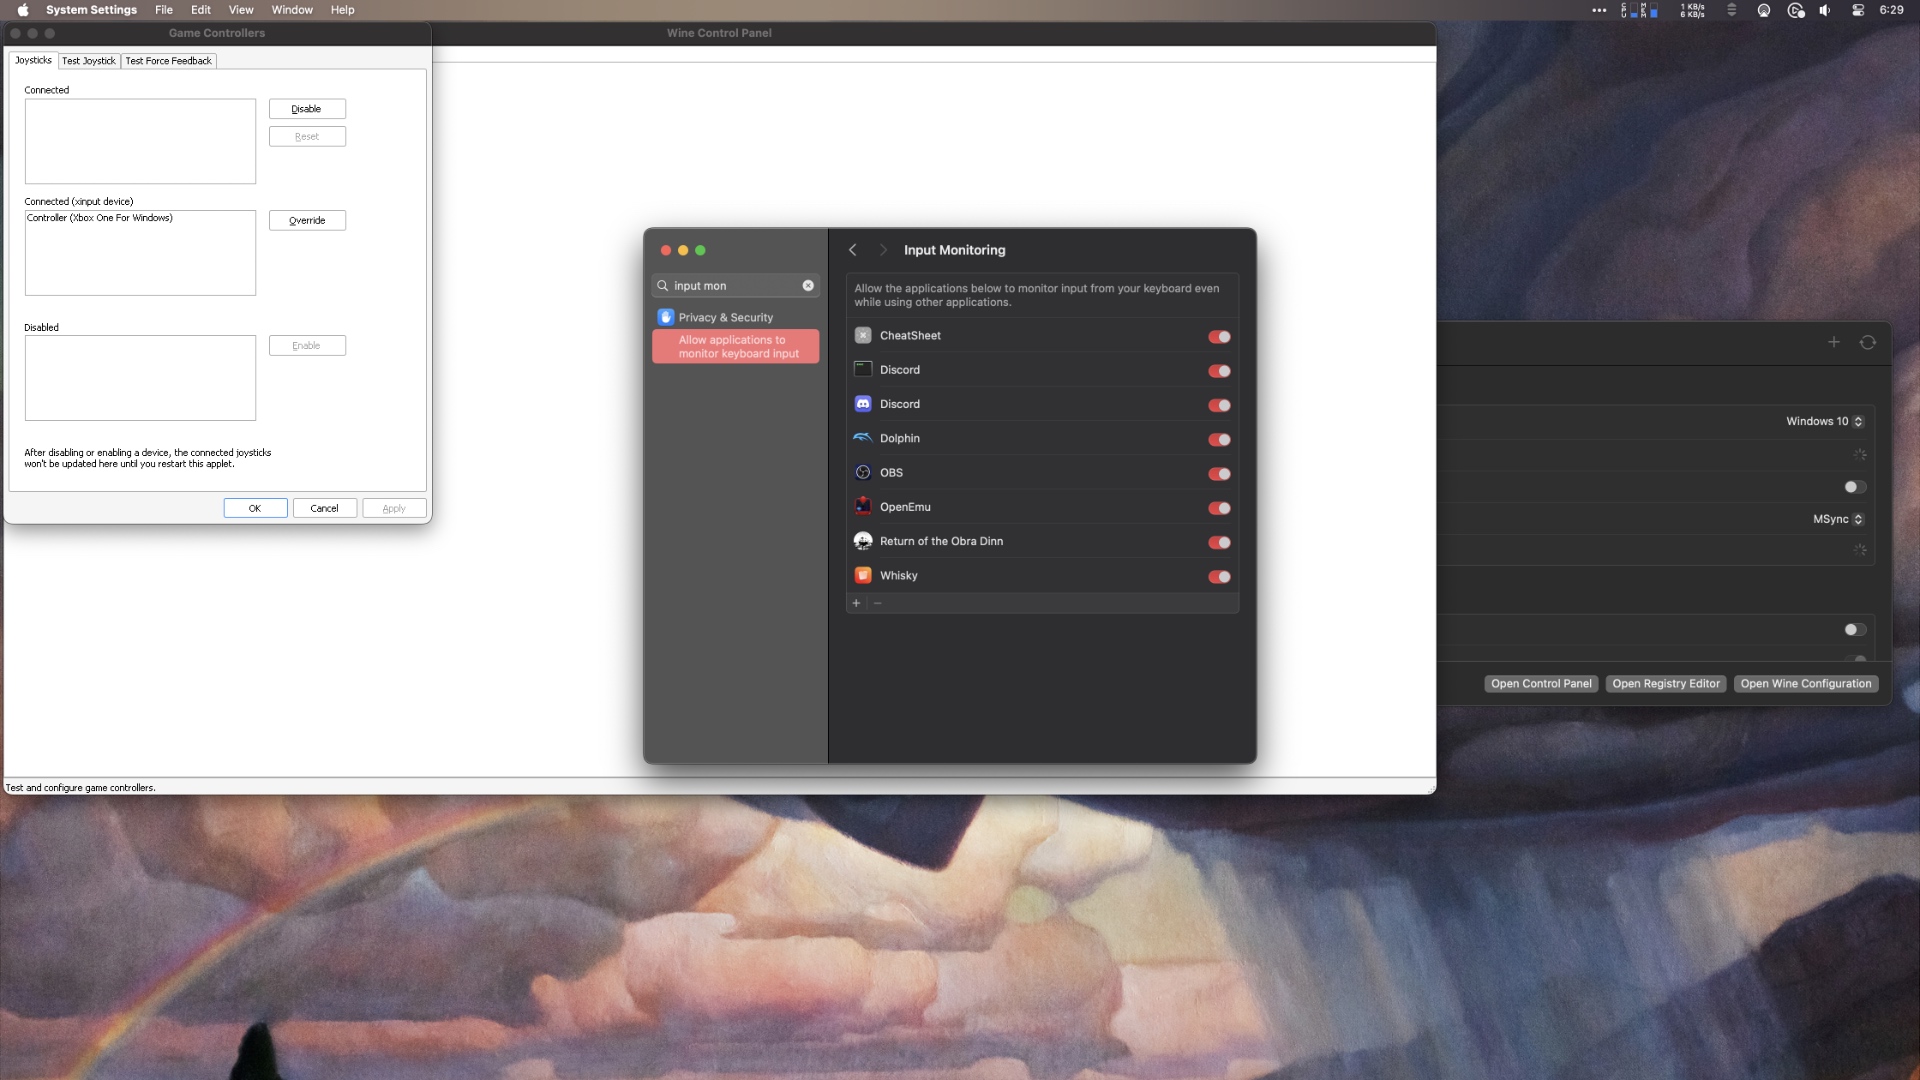Click Open Registry Editor
Viewport: 1920px width, 1080px height.
pos(1665,684)
